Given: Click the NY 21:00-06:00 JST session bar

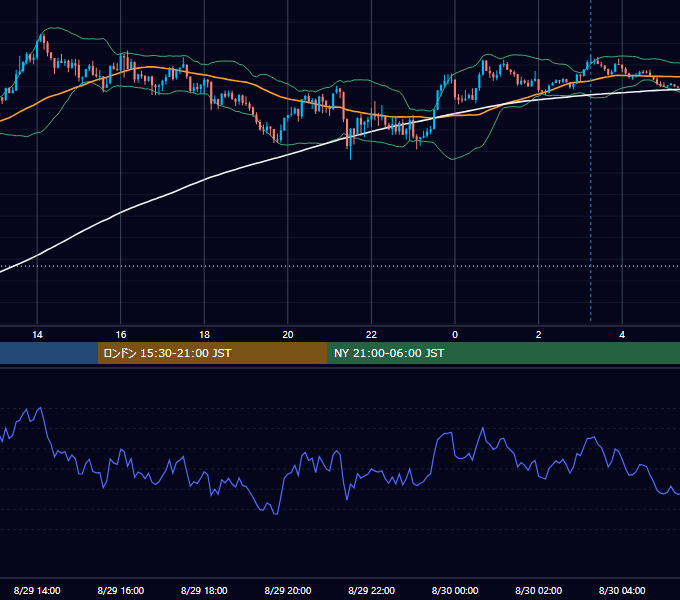Looking at the screenshot, I should tap(503, 353).
